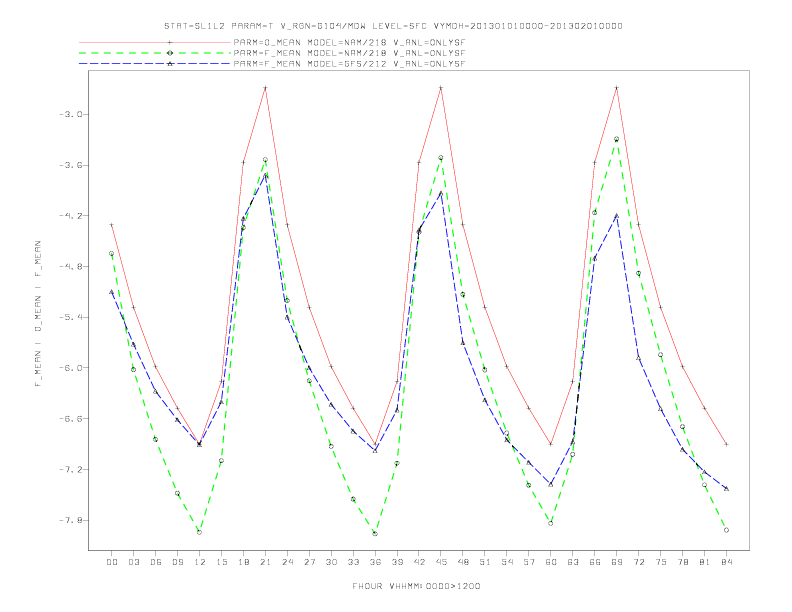Click the 81 forecast hour tick label

pyautogui.click(x=705, y=562)
